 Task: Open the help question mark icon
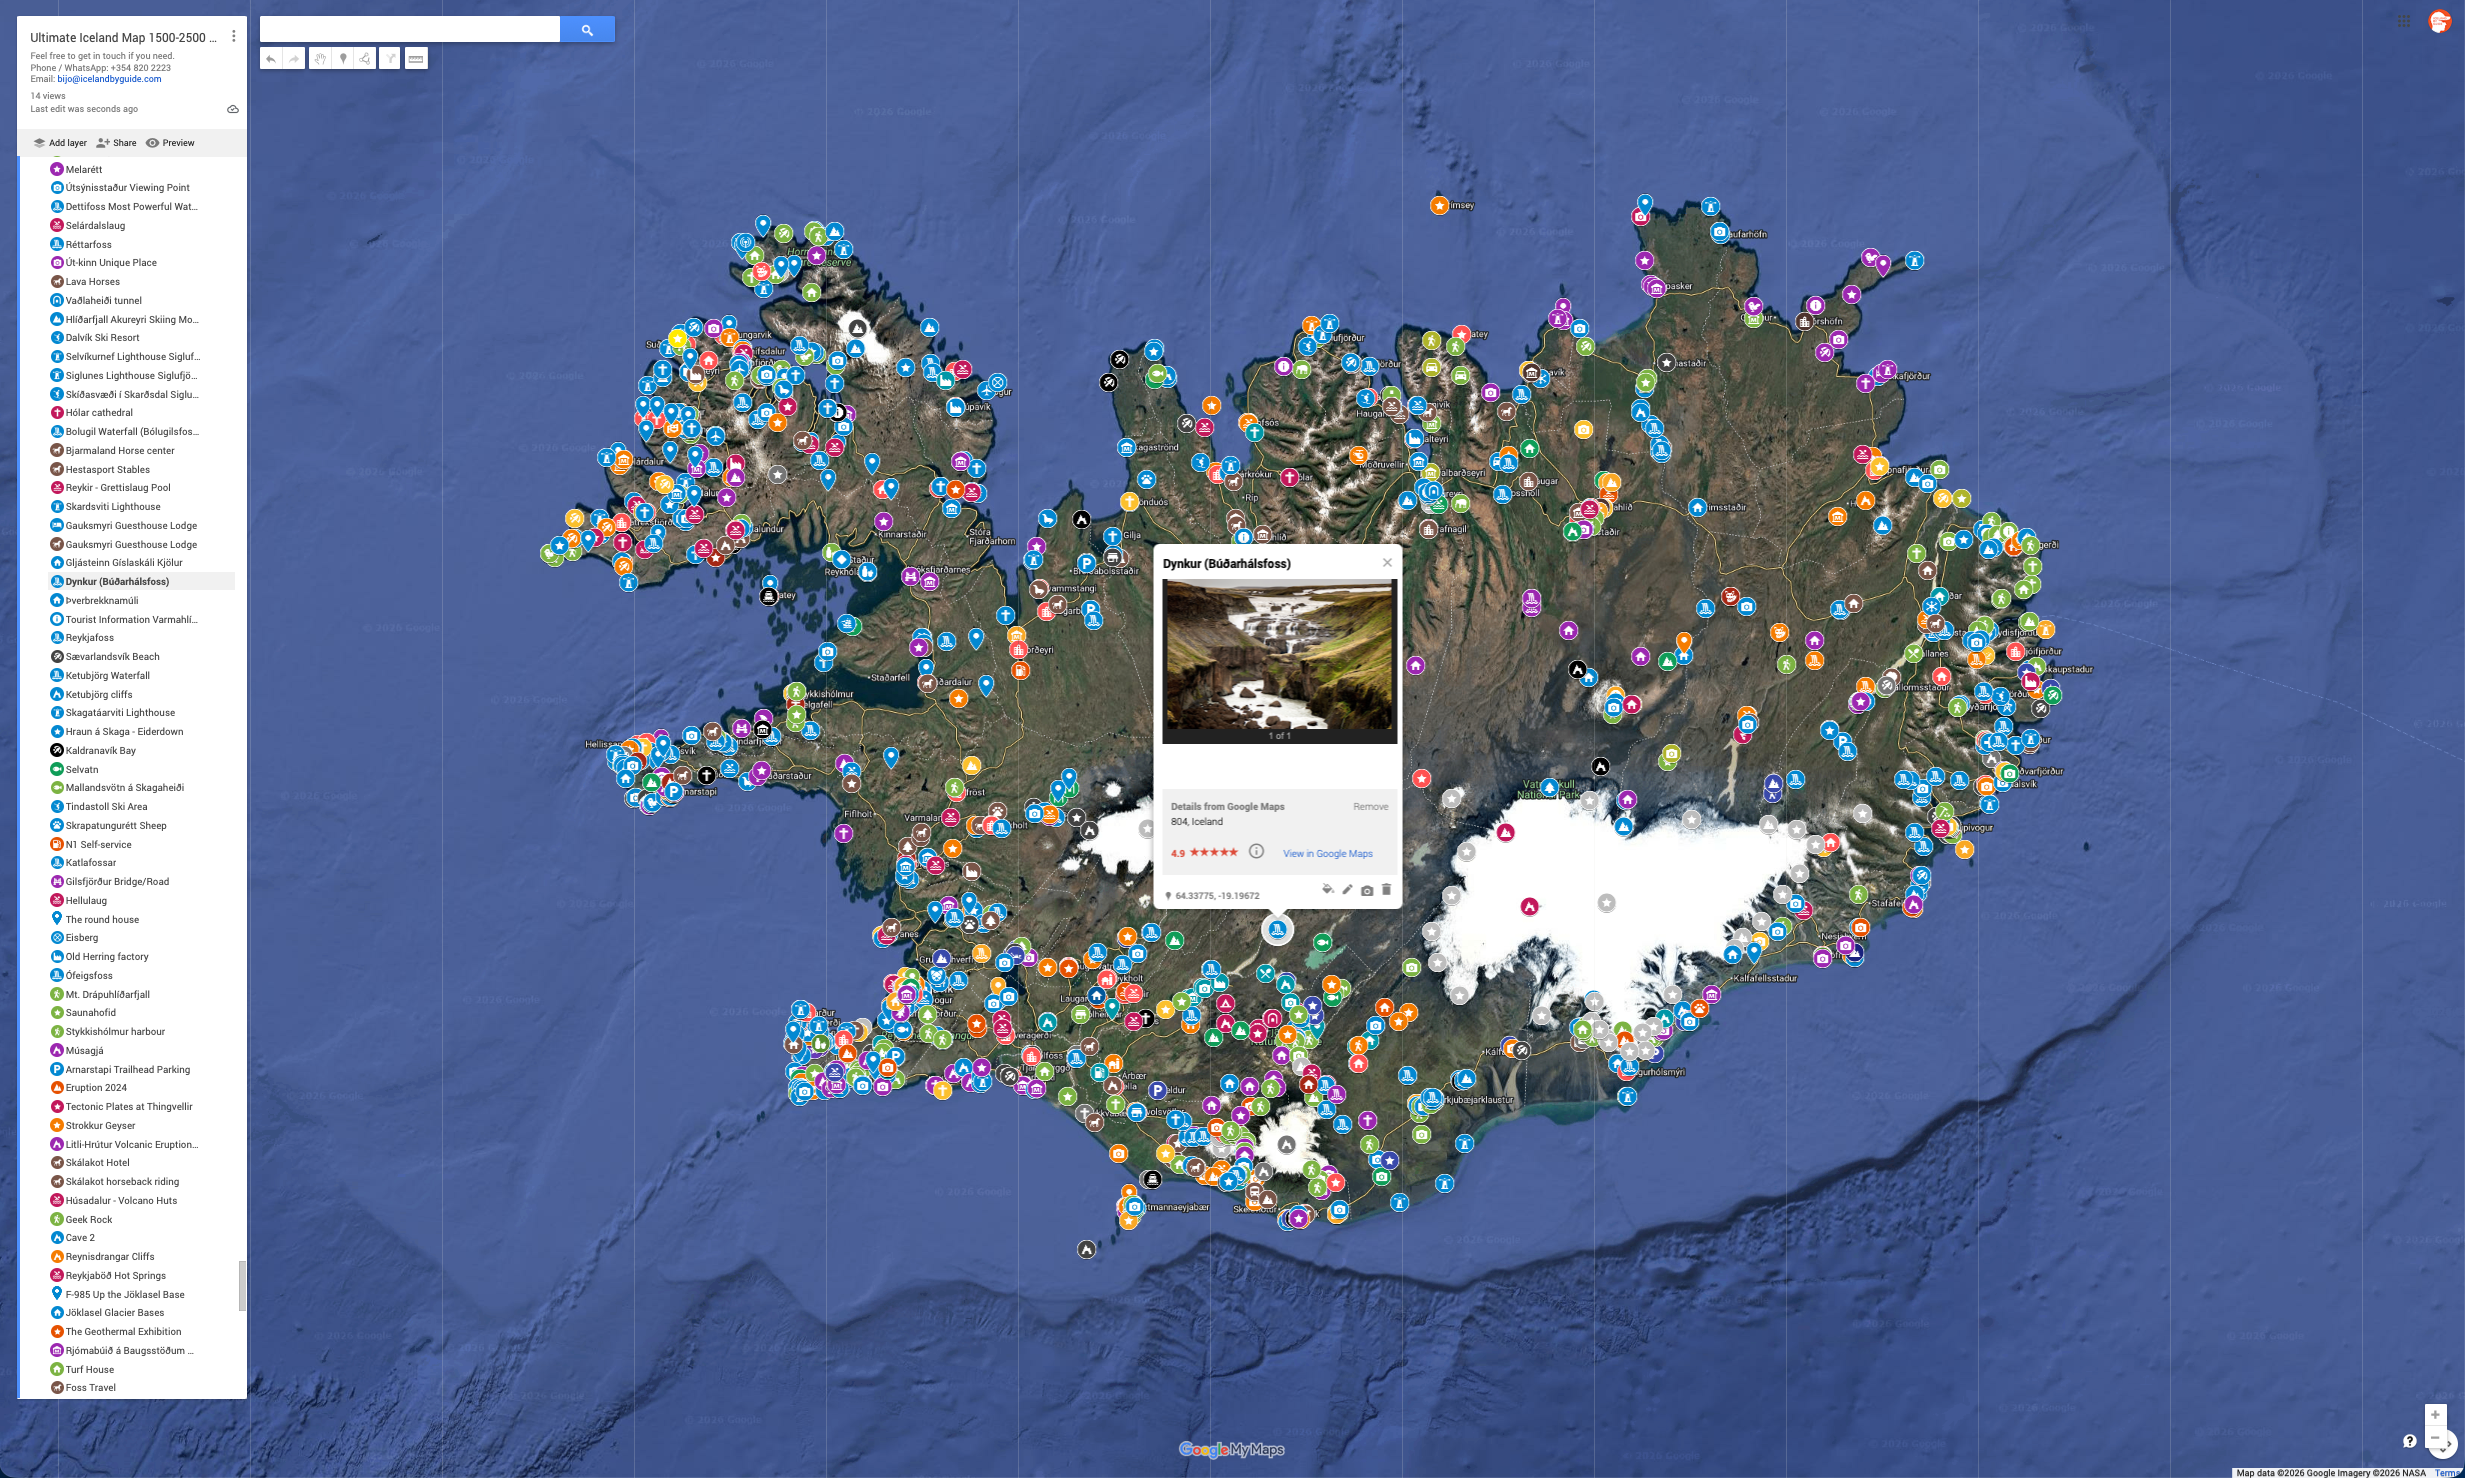(x=2409, y=1441)
